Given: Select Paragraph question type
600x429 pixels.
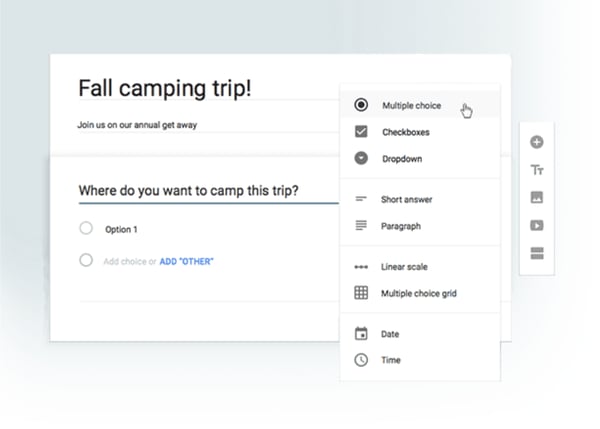Looking at the screenshot, I should (x=400, y=226).
